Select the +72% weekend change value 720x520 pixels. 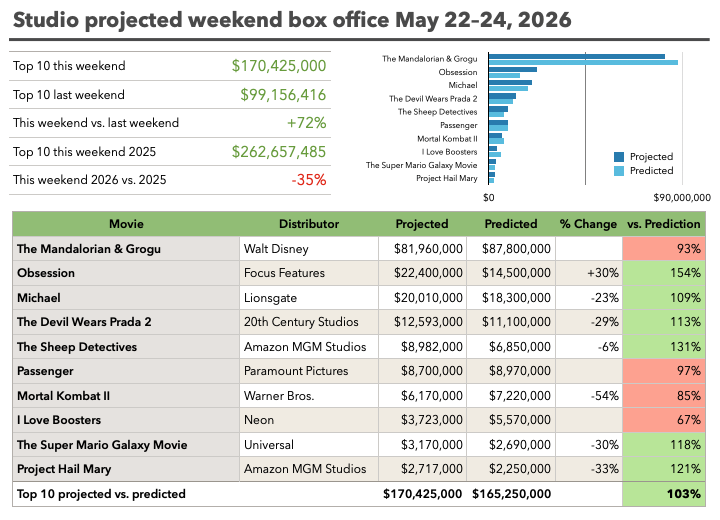click(306, 123)
